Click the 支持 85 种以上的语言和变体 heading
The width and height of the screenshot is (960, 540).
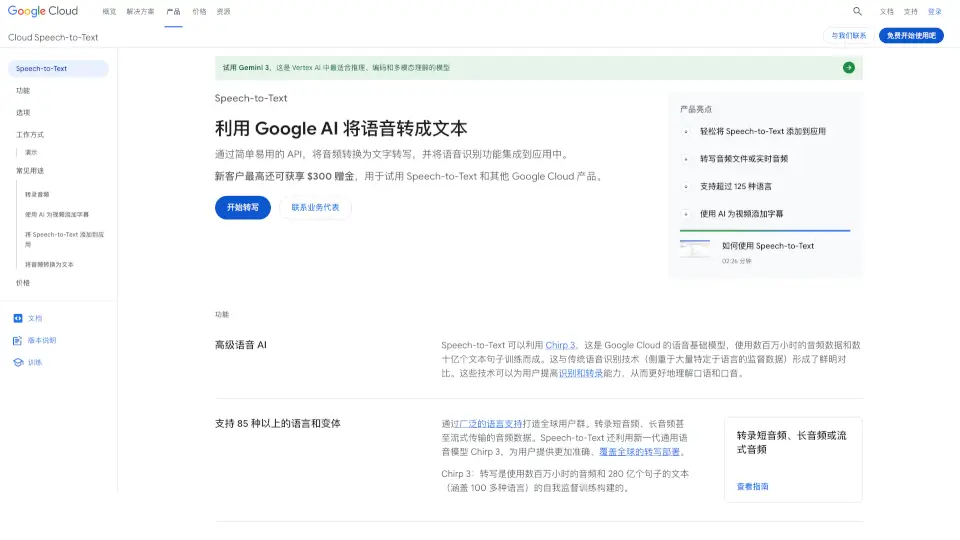pos(277,424)
